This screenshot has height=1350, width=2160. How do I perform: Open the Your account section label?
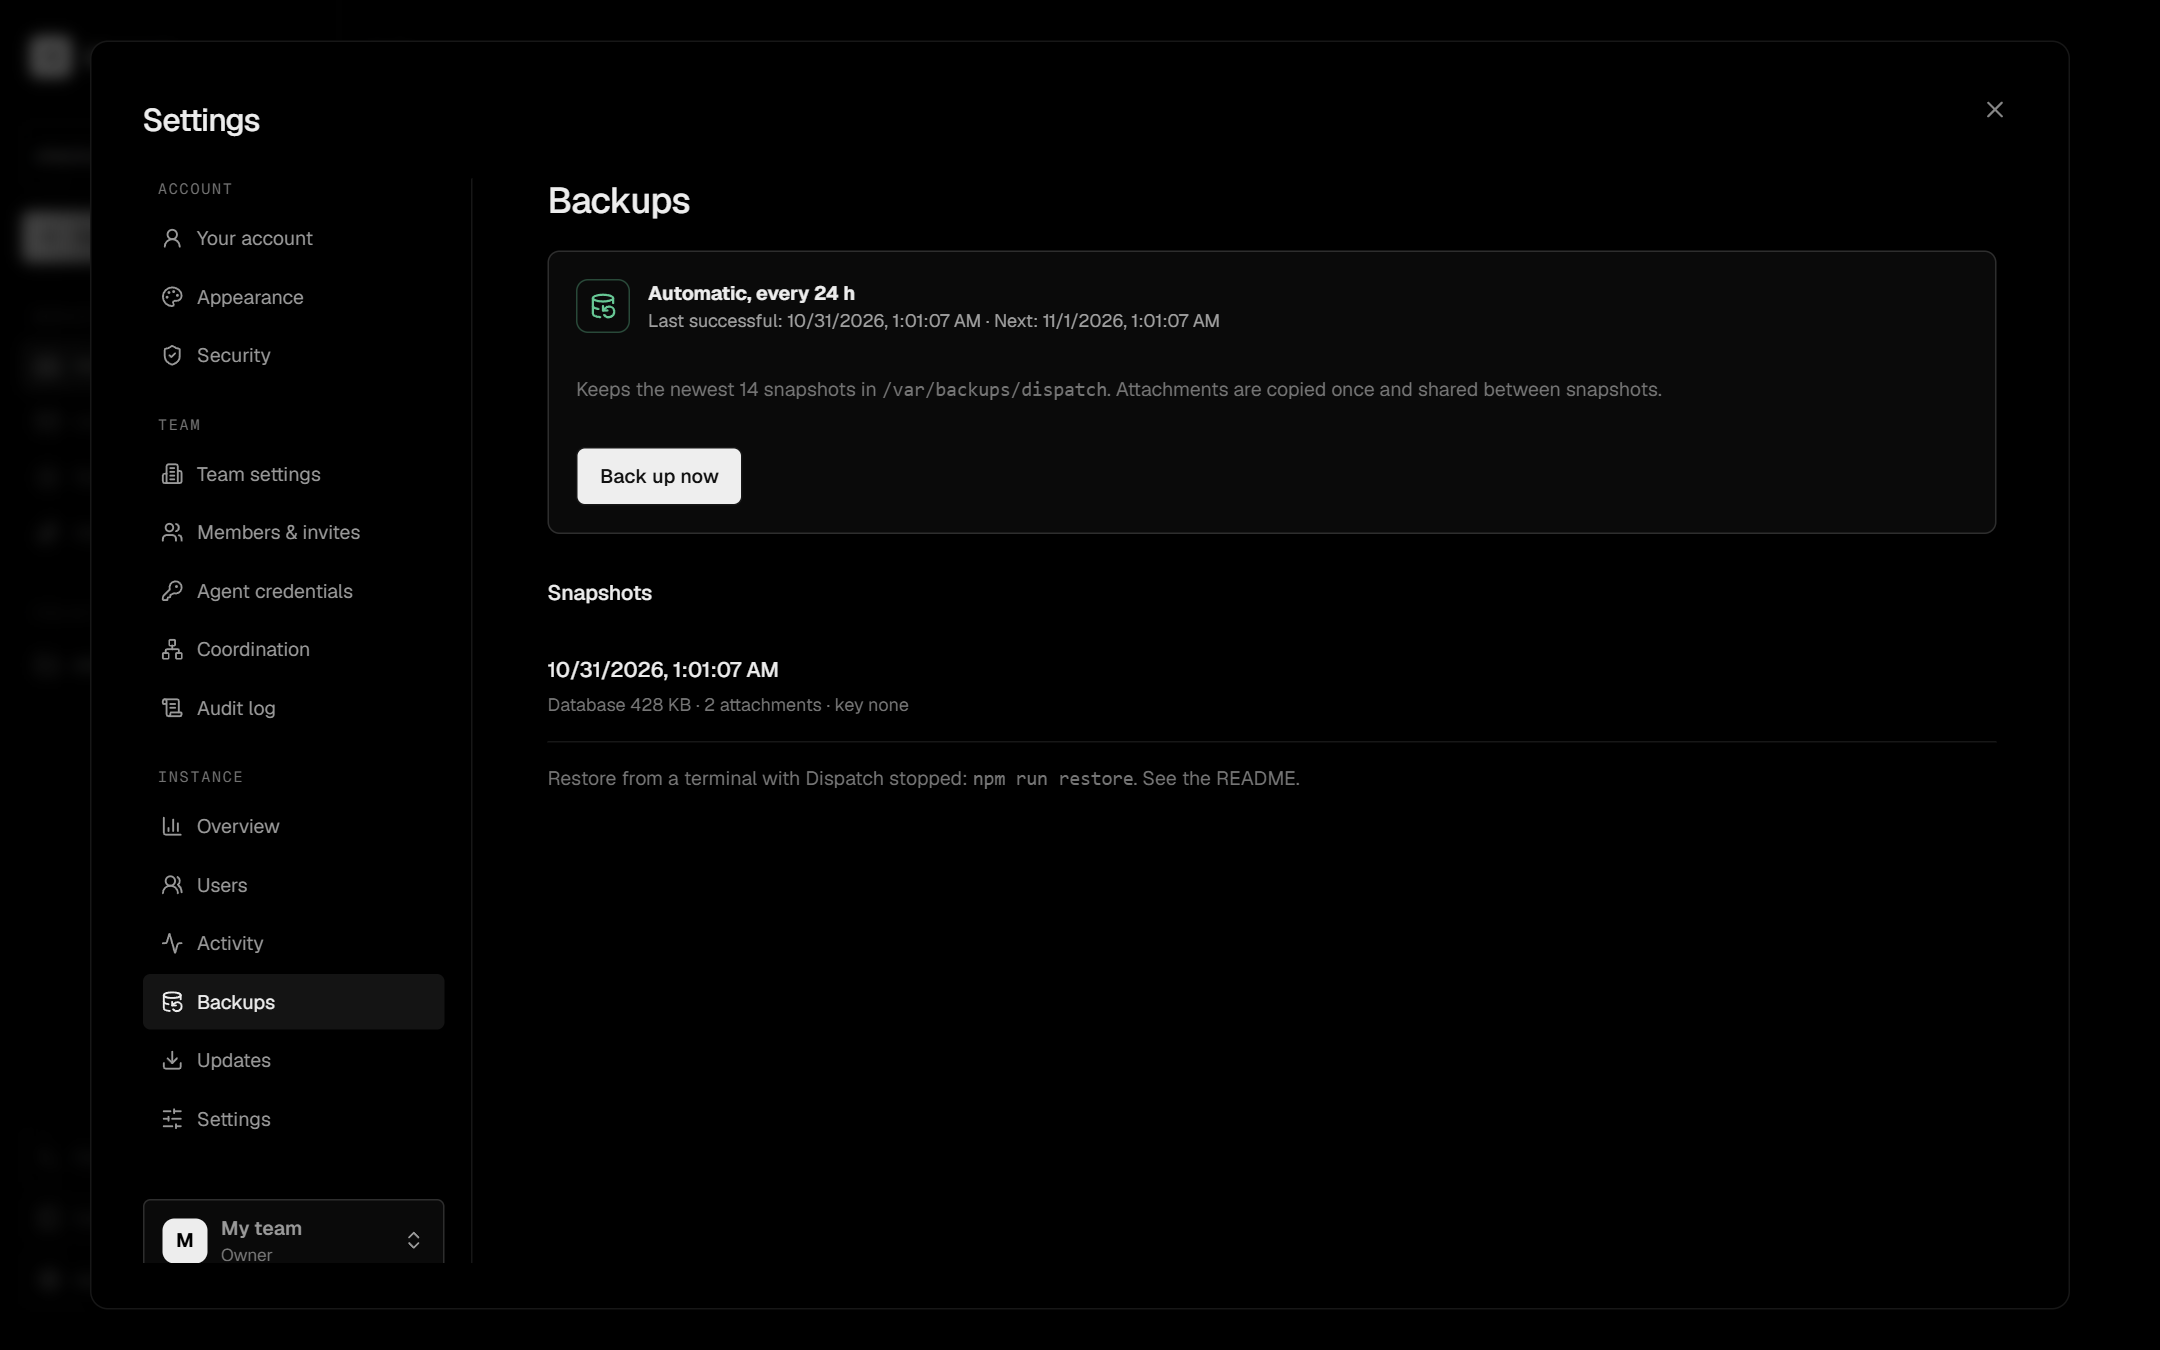[254, 238]
